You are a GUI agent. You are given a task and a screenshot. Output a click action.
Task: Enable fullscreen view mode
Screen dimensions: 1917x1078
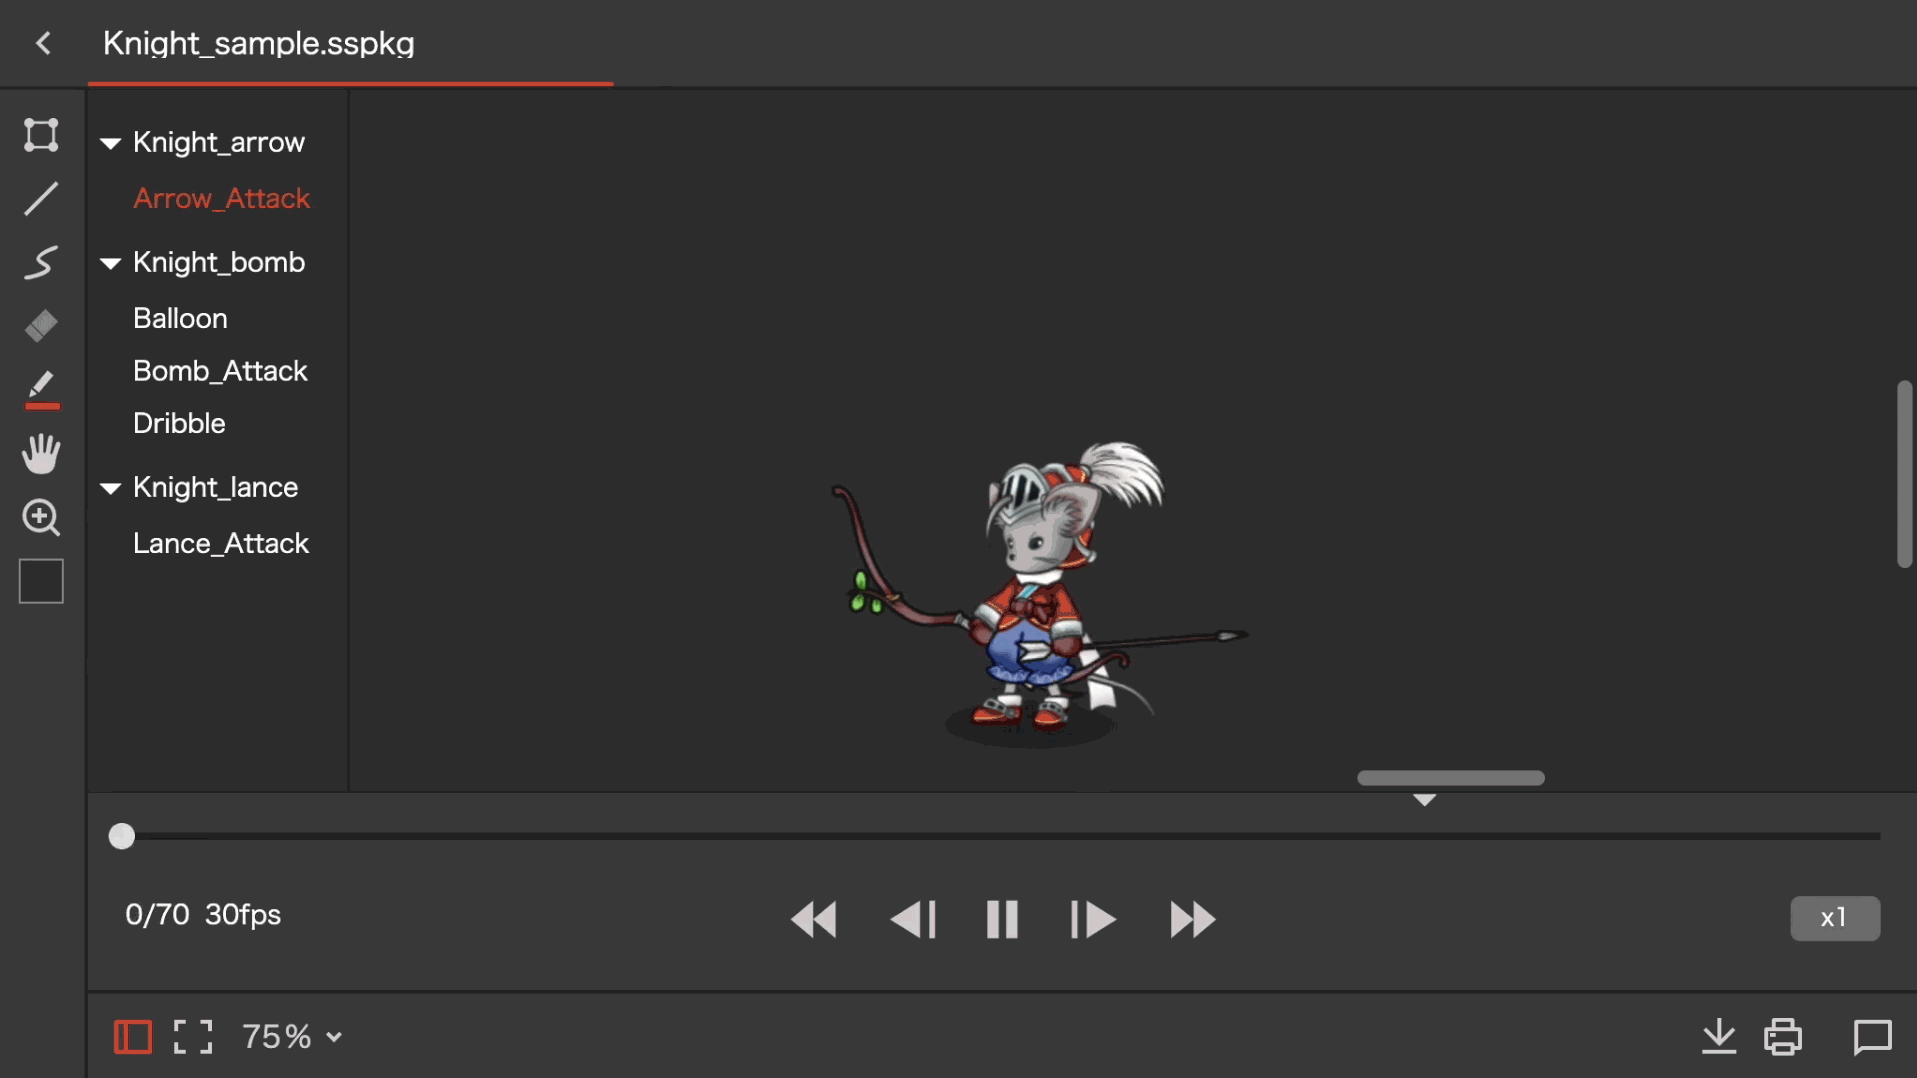[x=192, y=1036]
